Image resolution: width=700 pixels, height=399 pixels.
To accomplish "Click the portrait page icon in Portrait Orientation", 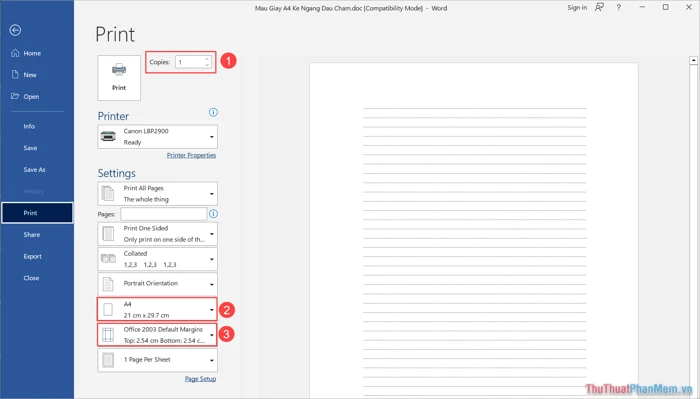I will [x=108, y=284].
